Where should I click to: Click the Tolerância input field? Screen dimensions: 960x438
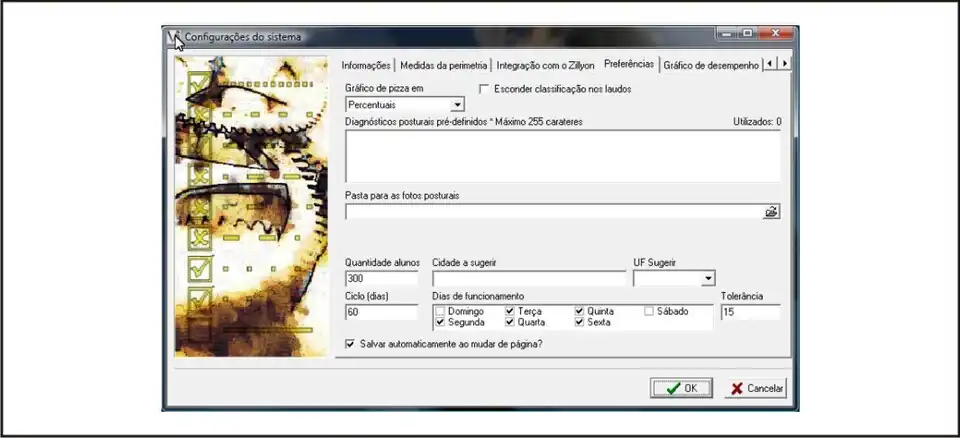(749, 312)
